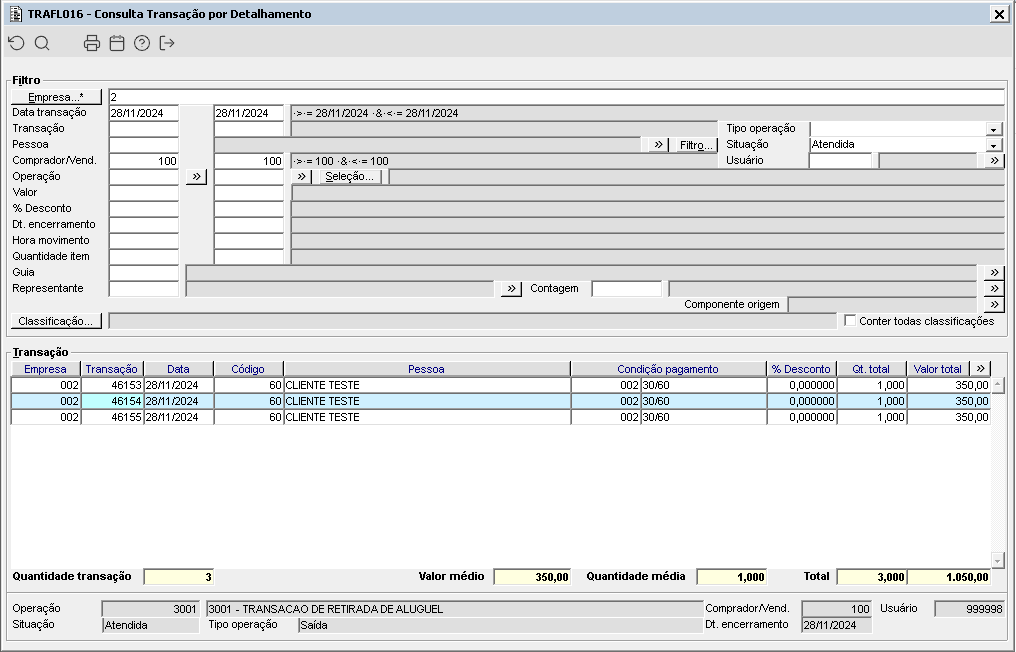
Task: Sort by the Transação column header
Action: (x=112, y=369)
